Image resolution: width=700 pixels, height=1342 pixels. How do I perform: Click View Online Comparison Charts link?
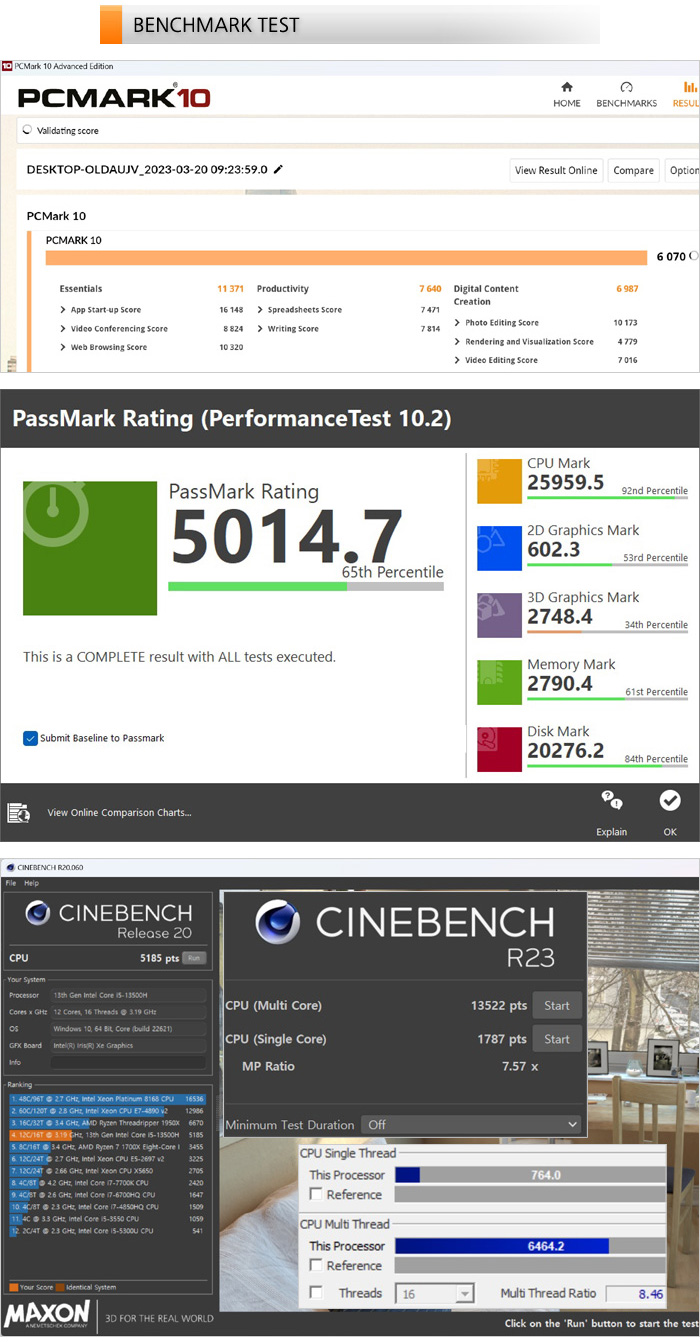(x=119, y=813)
